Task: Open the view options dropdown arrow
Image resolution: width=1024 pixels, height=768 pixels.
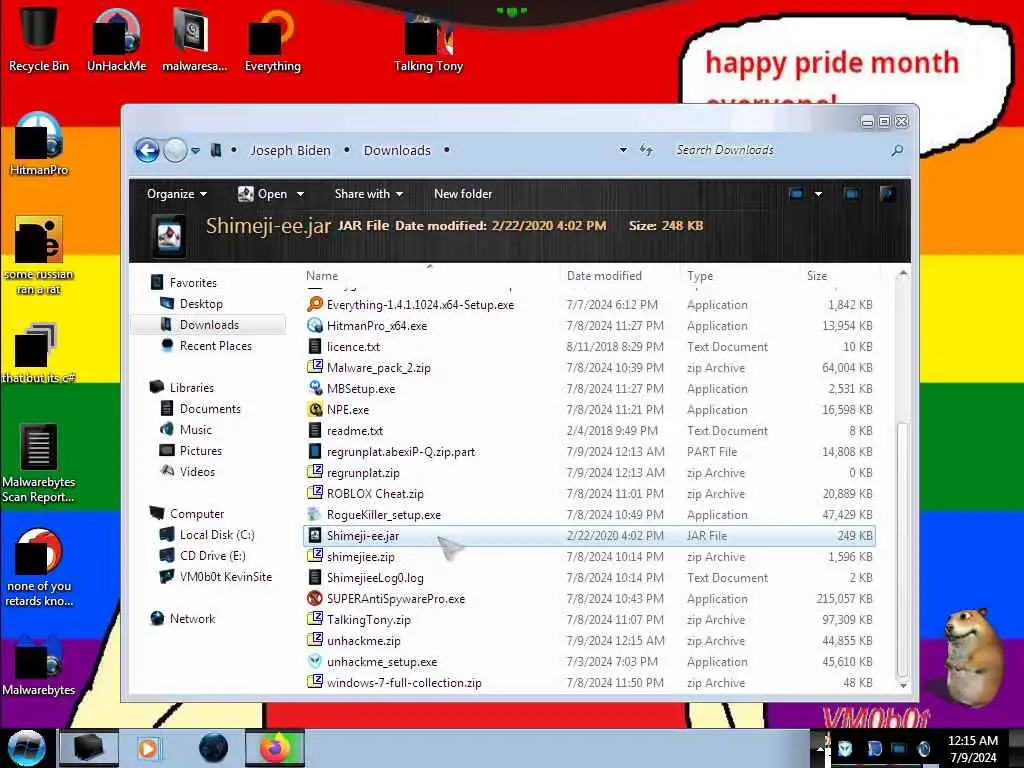Action: tap(818, 194)
